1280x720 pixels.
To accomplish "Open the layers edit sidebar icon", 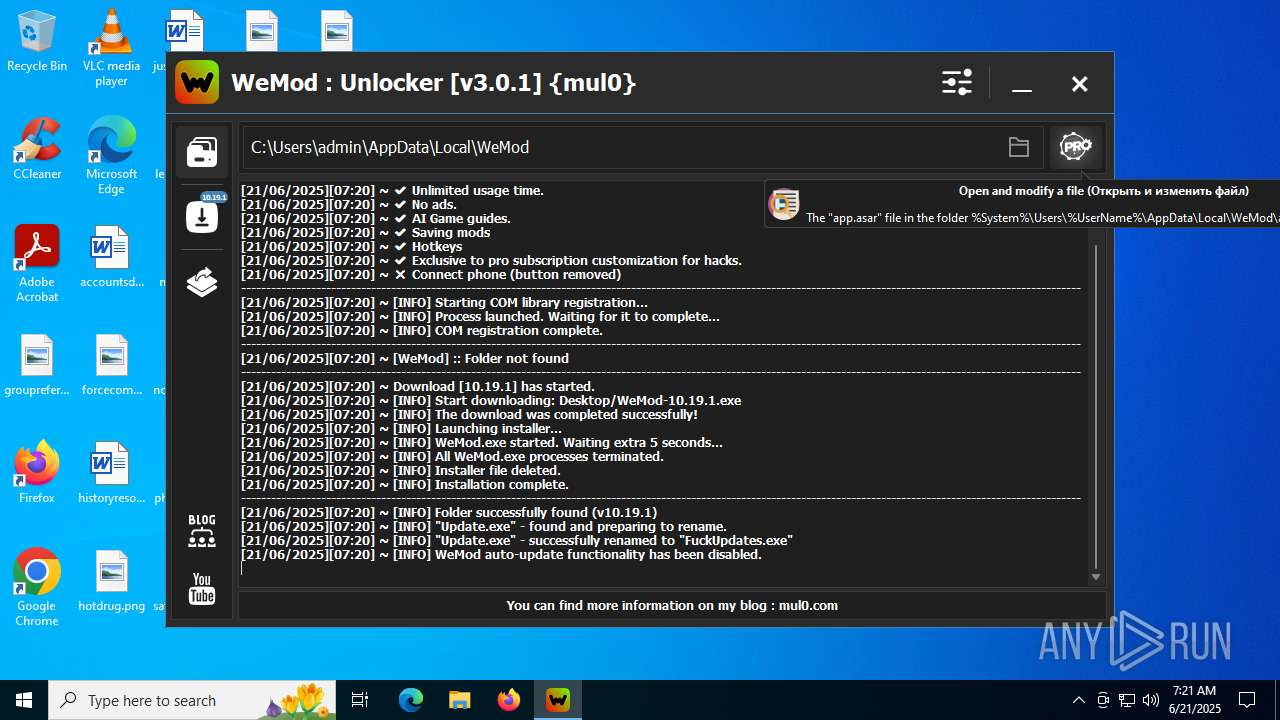I will 202,283.
